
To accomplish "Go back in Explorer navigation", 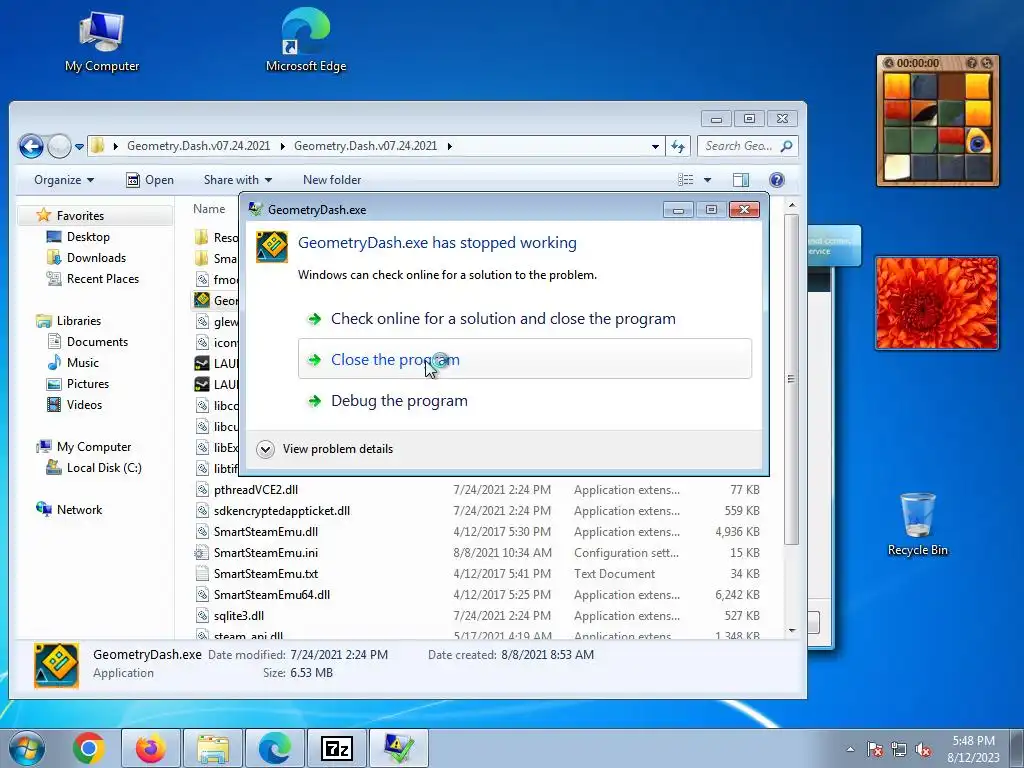I will (31, 146).
